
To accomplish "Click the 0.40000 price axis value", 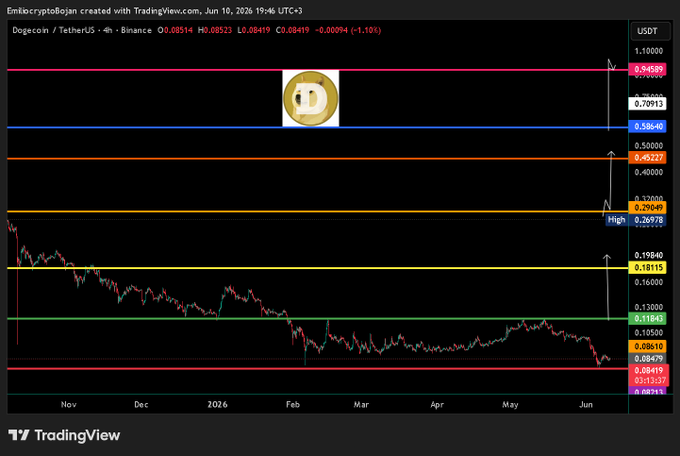I will tap(648, 172).
